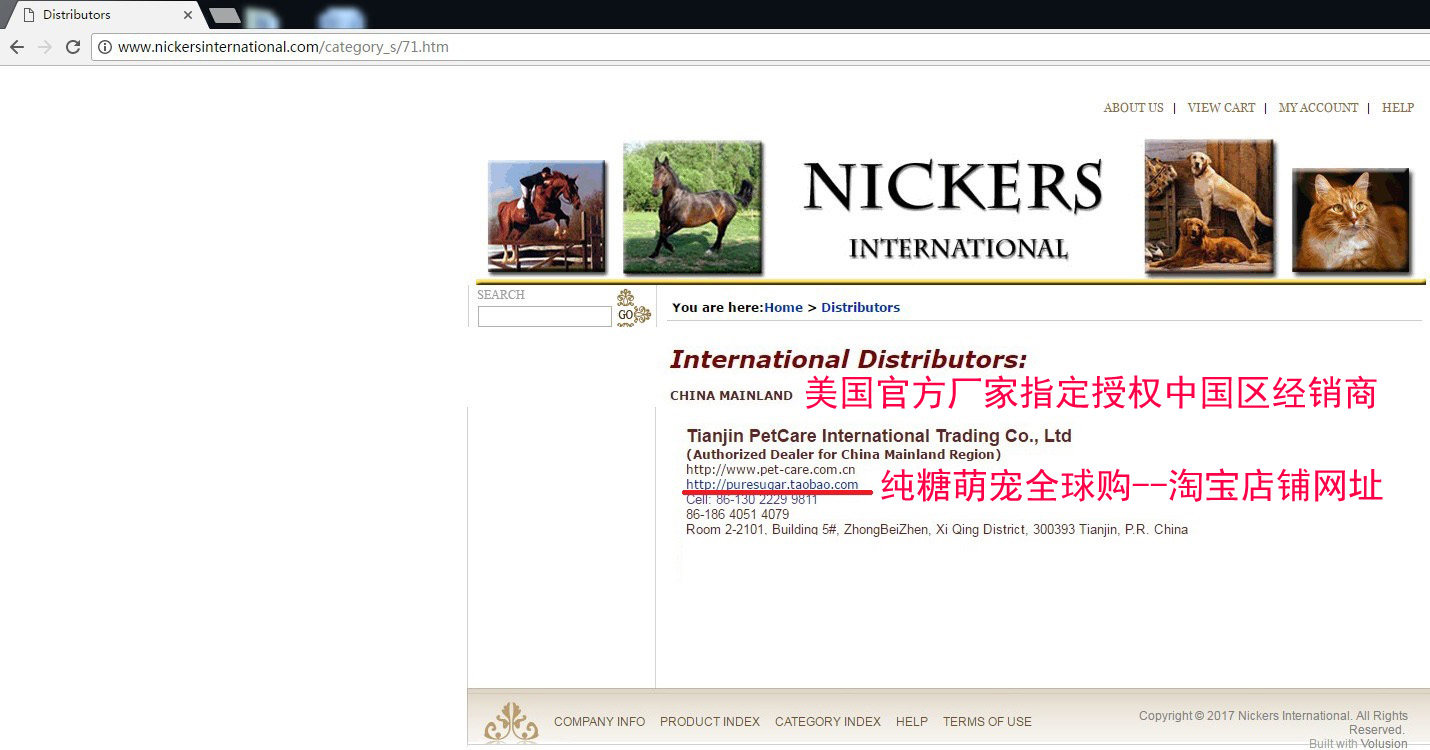1430x750 pixels.
Task: Focus the SEARCH input box
Action: click(544, 317)
